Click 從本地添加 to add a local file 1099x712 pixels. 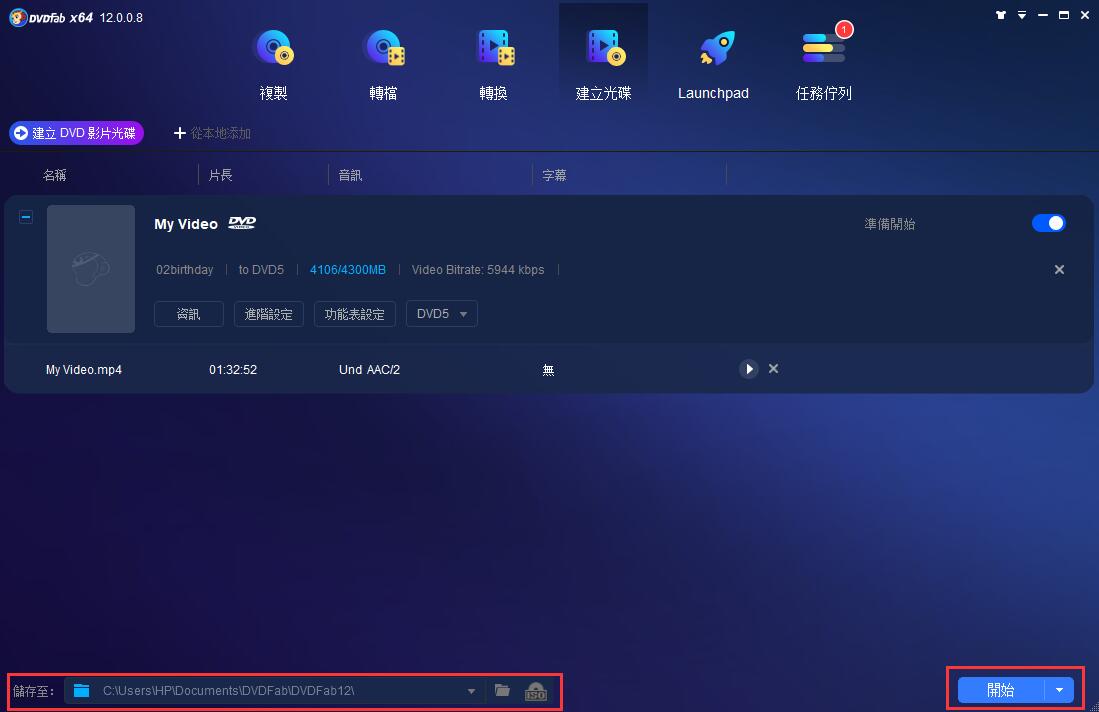(212, 133)
